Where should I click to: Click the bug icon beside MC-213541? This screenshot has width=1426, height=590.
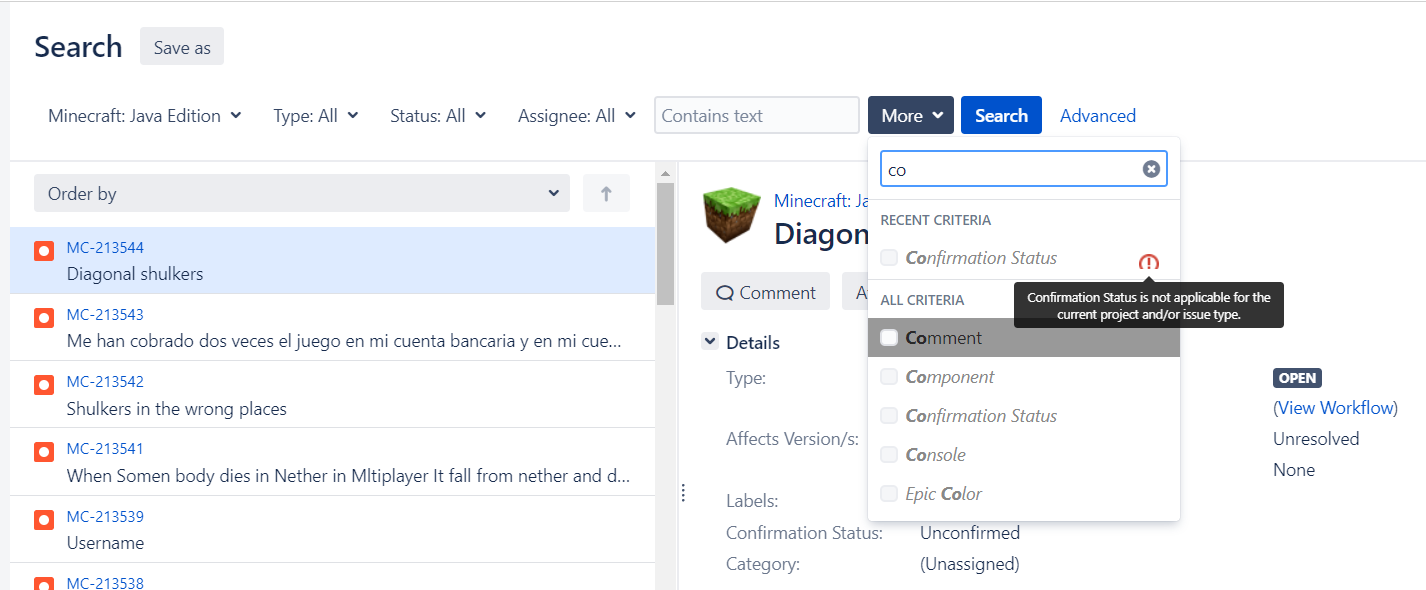pyautogui.click(x=44, y=452)
